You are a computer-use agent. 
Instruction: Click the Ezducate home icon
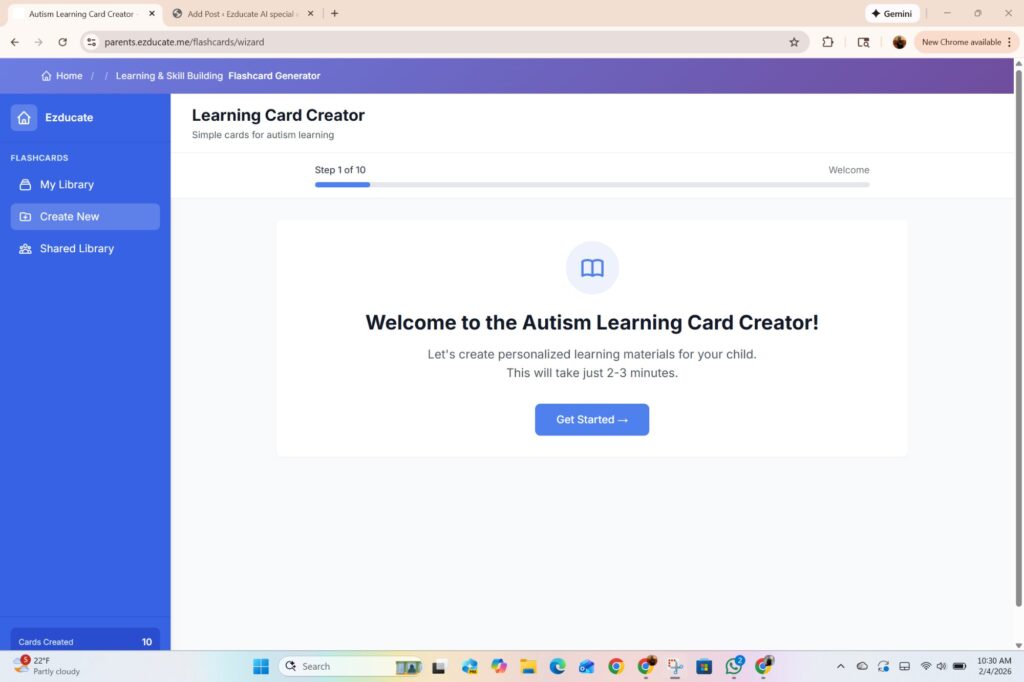click(x=24, y=117)
